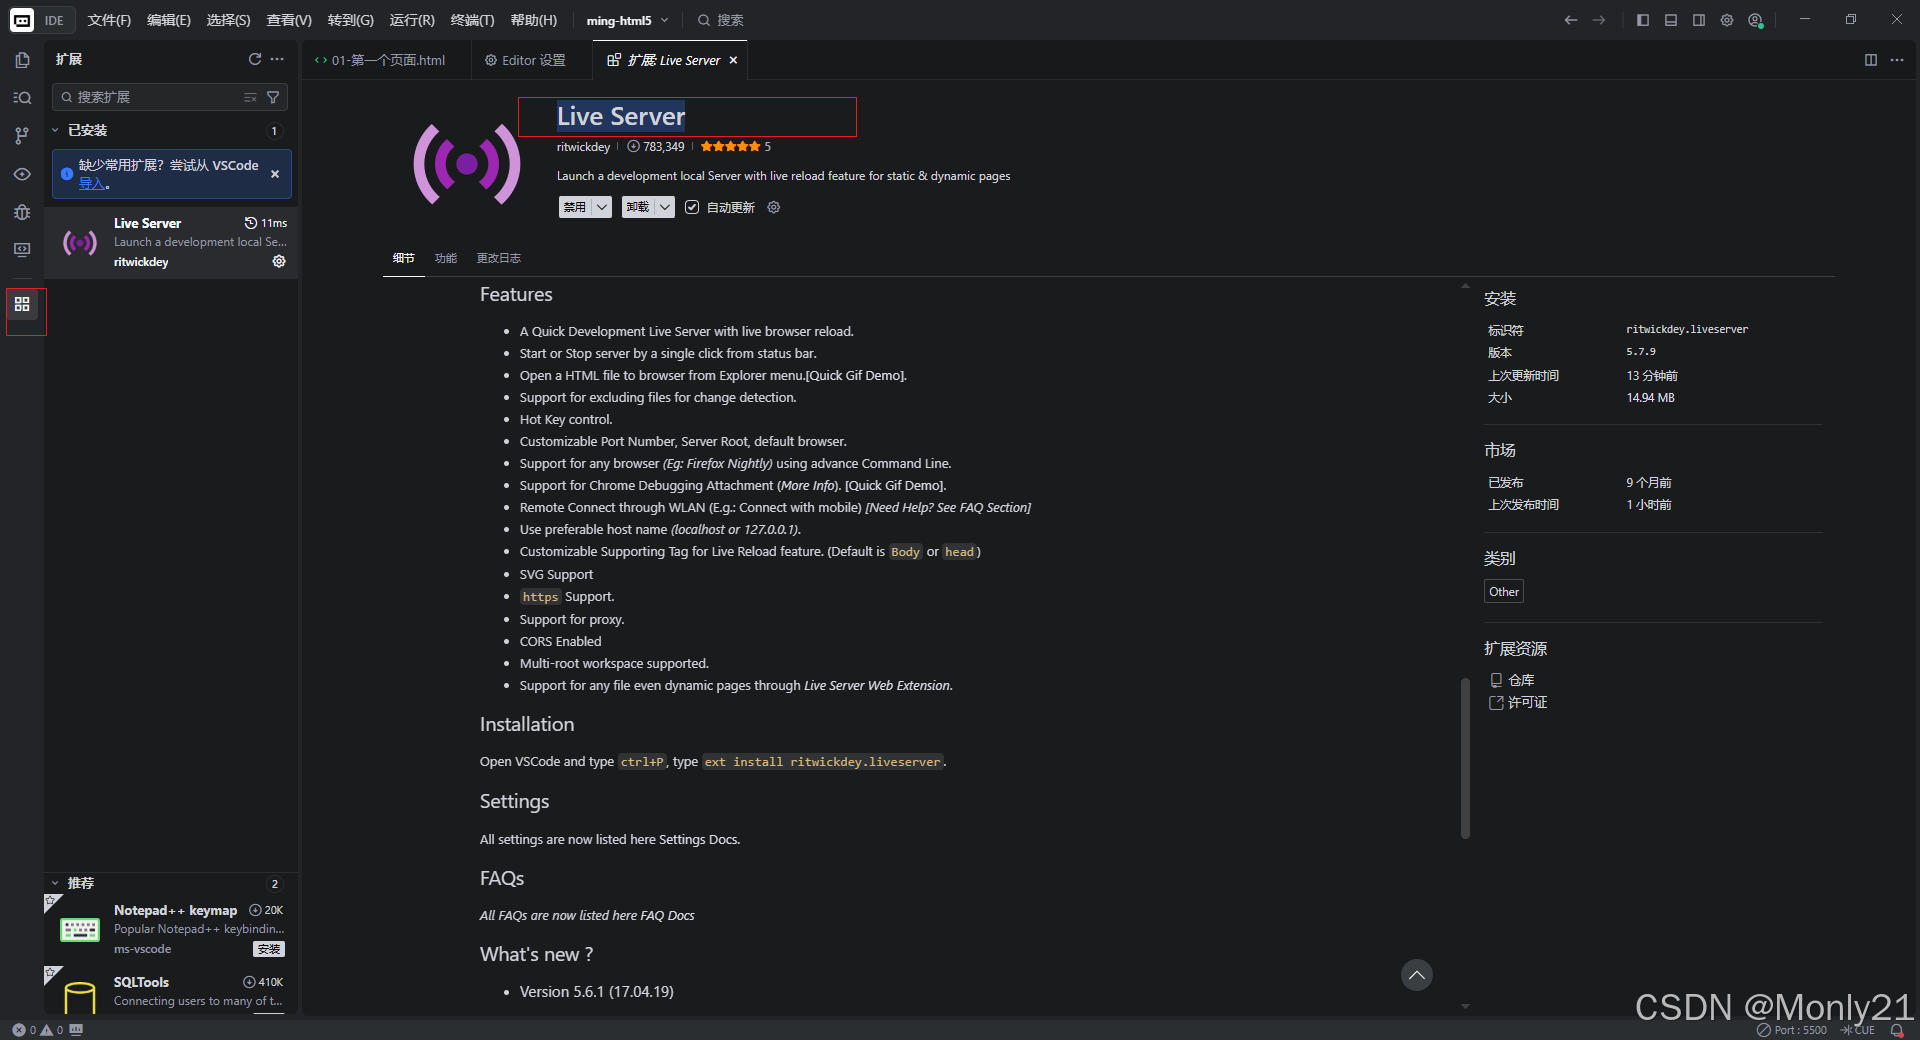Open the Search view in activity bar
Viewport: 1920px width, 1040px height.
pos(22,98)
